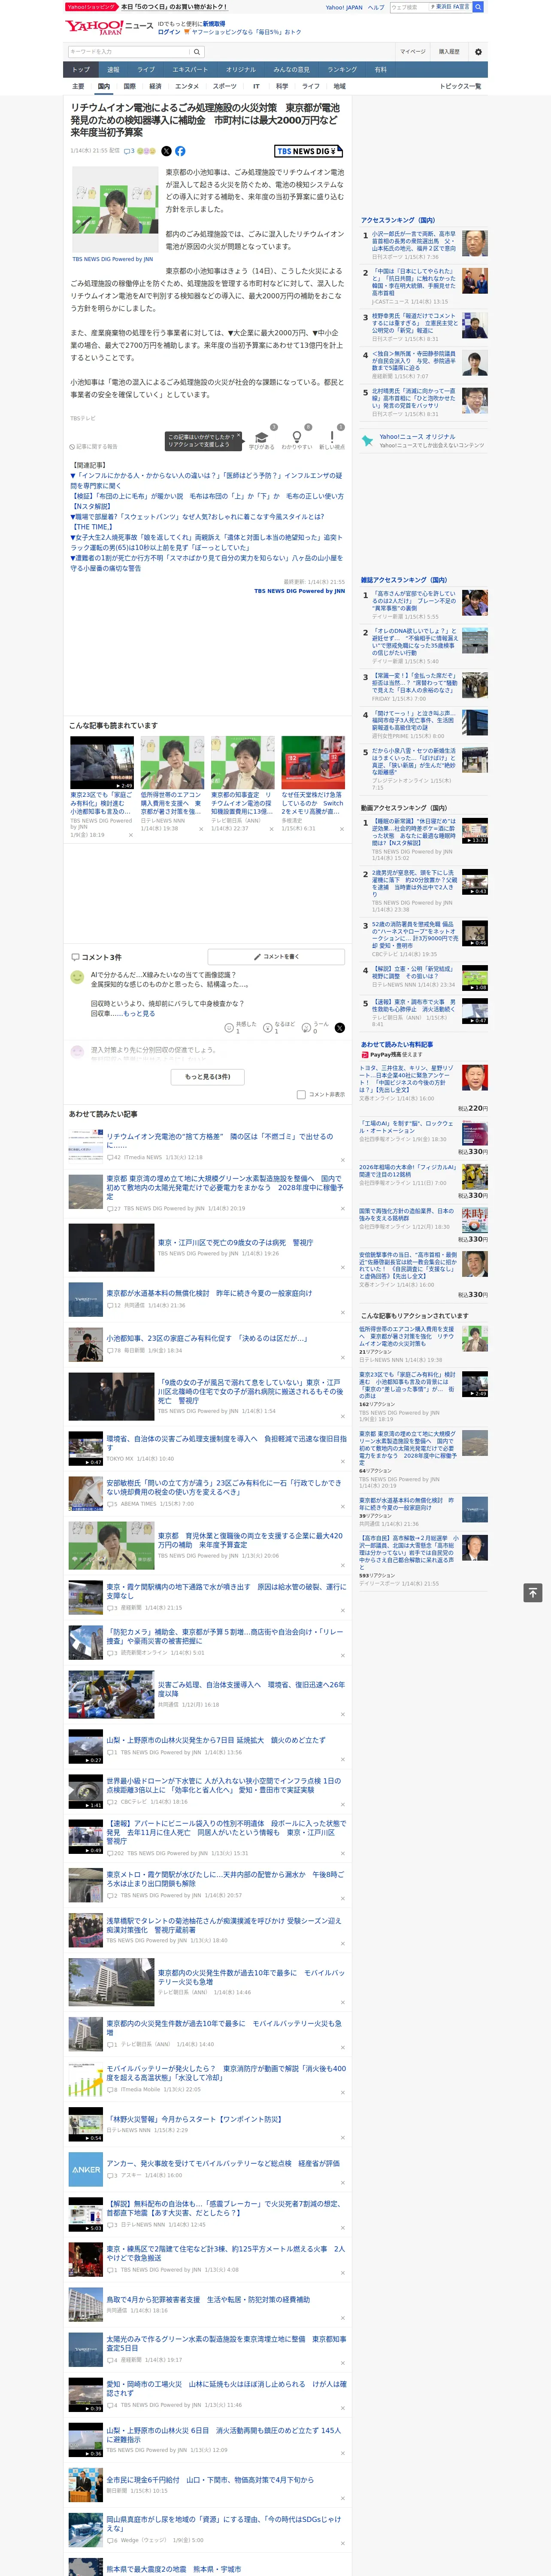Open the 速報 navigation tab
The height and width of the screenshot is (2576, 551).
[113, 70]
